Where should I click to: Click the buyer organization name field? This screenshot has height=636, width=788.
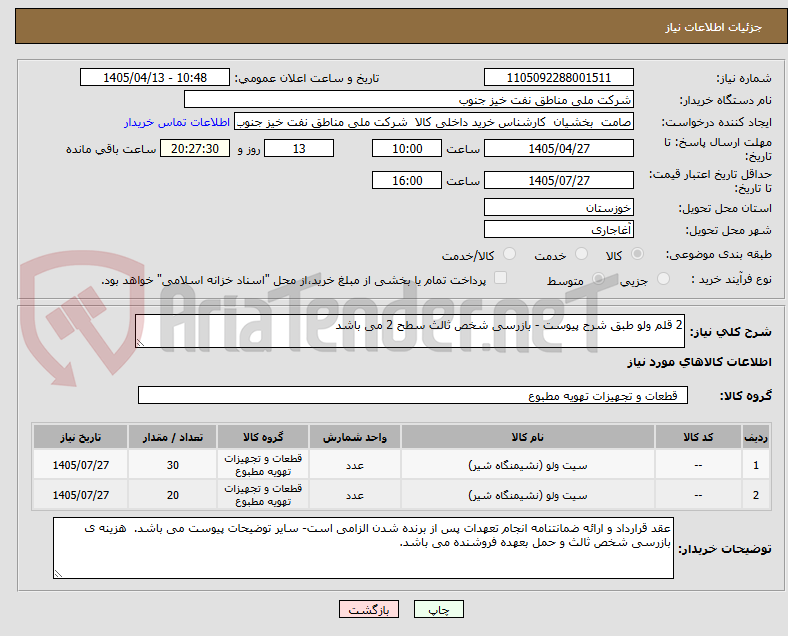pyautogui.click(x=409, y=99)
